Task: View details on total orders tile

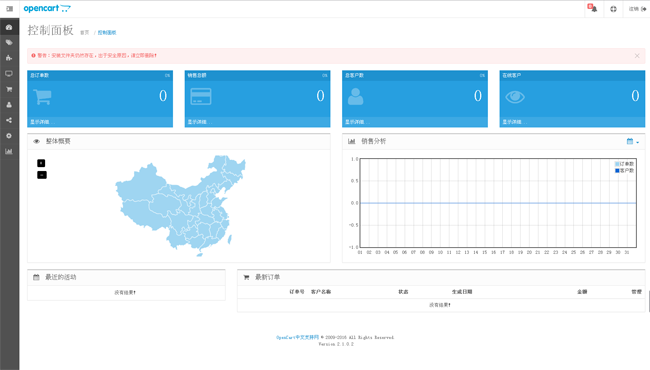Action: coord(42,122)
